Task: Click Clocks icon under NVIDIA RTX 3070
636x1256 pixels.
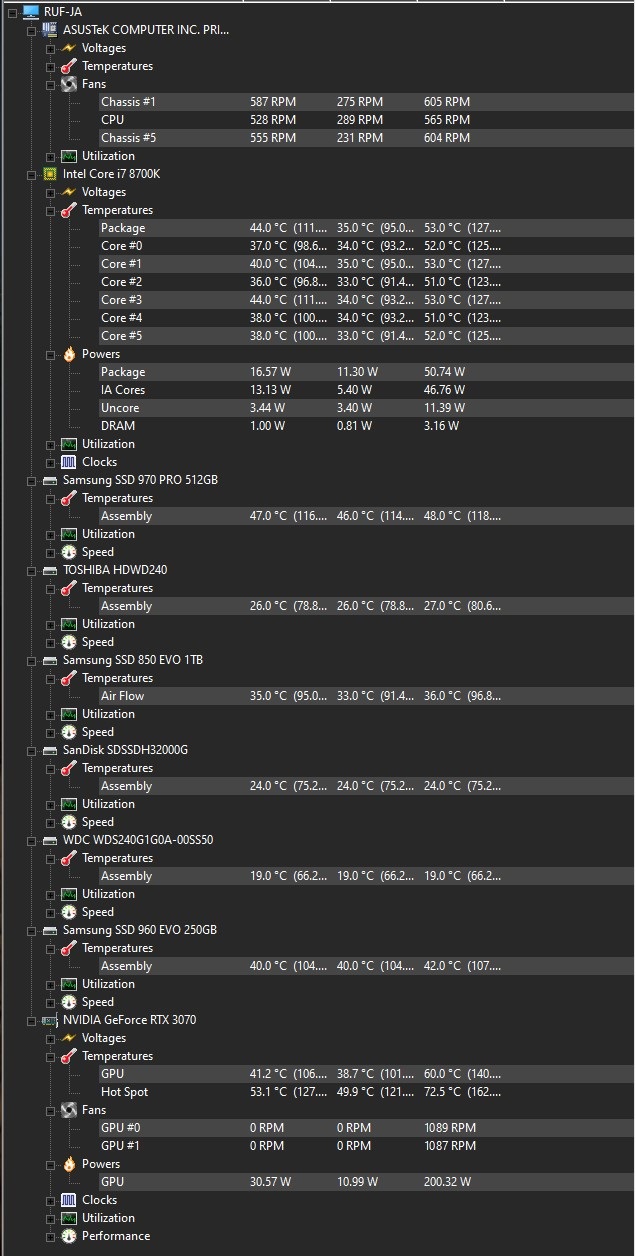Action: click(69, 1200)
